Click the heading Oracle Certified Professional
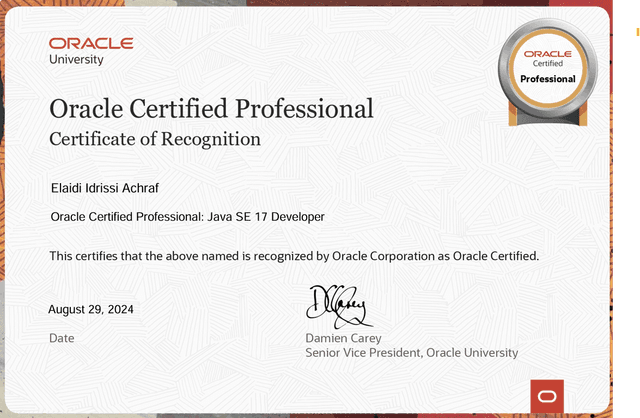The image size is (640, 418). (211, 108)
